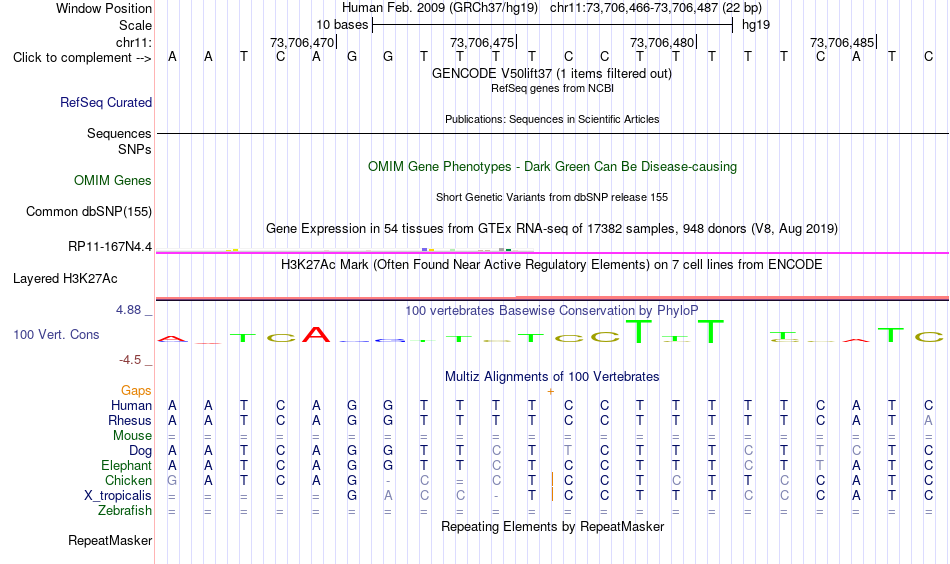Select the RP11-167N4.4 gene expression label

coord(110,247)
